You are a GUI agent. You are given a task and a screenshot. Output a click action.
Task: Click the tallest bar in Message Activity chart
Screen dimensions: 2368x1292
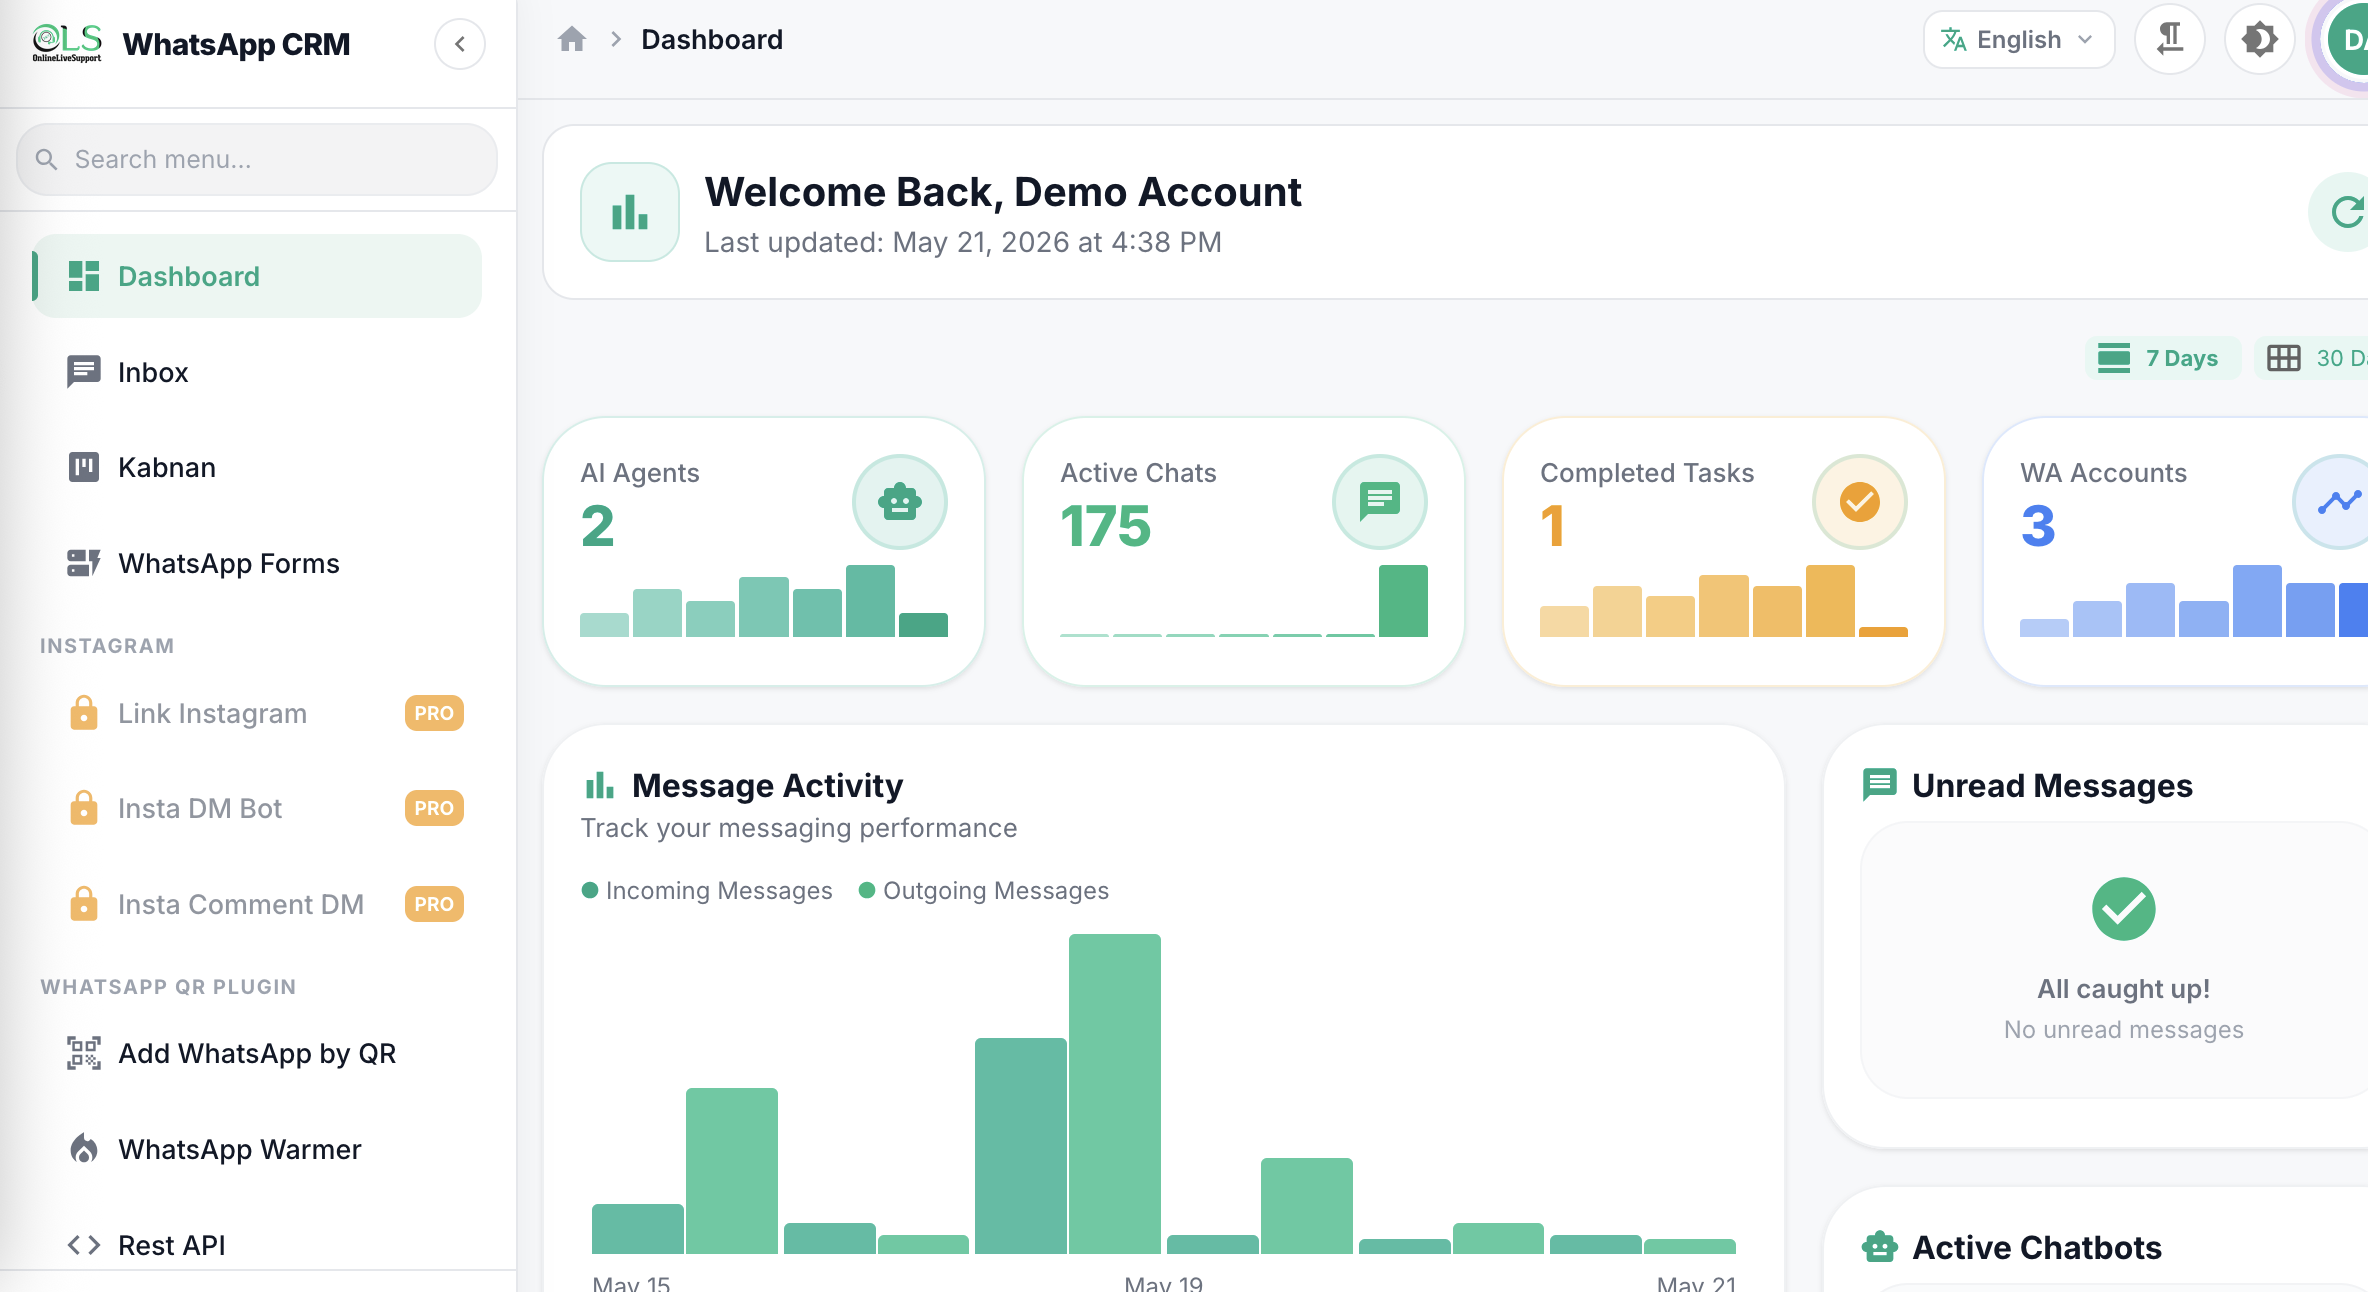point(1115,1094)
